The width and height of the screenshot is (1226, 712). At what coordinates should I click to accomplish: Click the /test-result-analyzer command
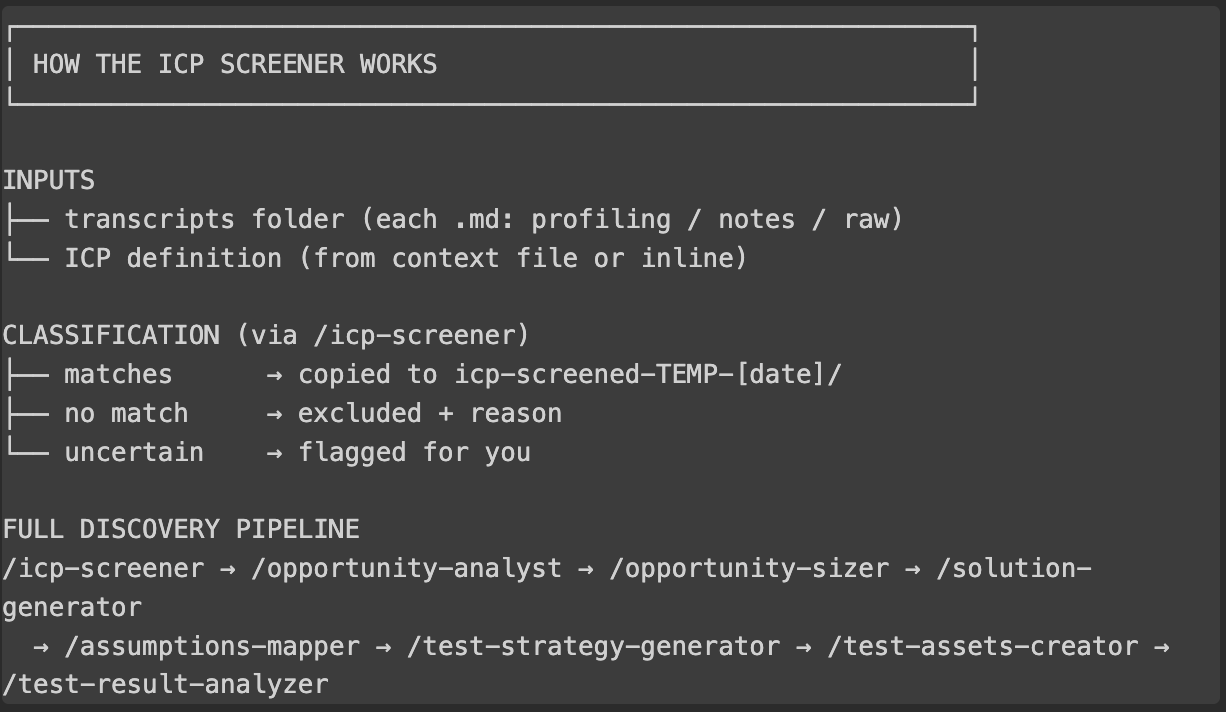(x=165, y=685)
